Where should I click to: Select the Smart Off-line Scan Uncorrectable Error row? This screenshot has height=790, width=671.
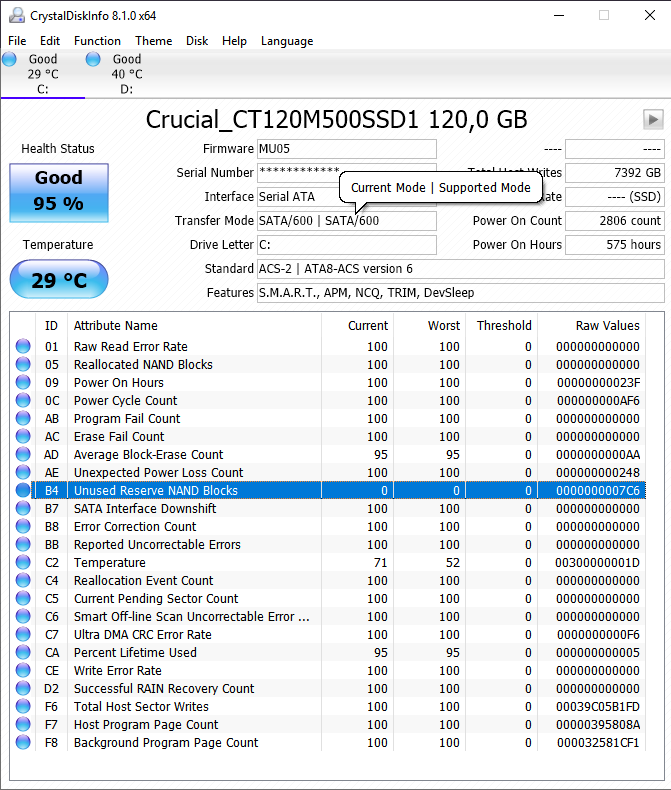[x=328, y=617]
